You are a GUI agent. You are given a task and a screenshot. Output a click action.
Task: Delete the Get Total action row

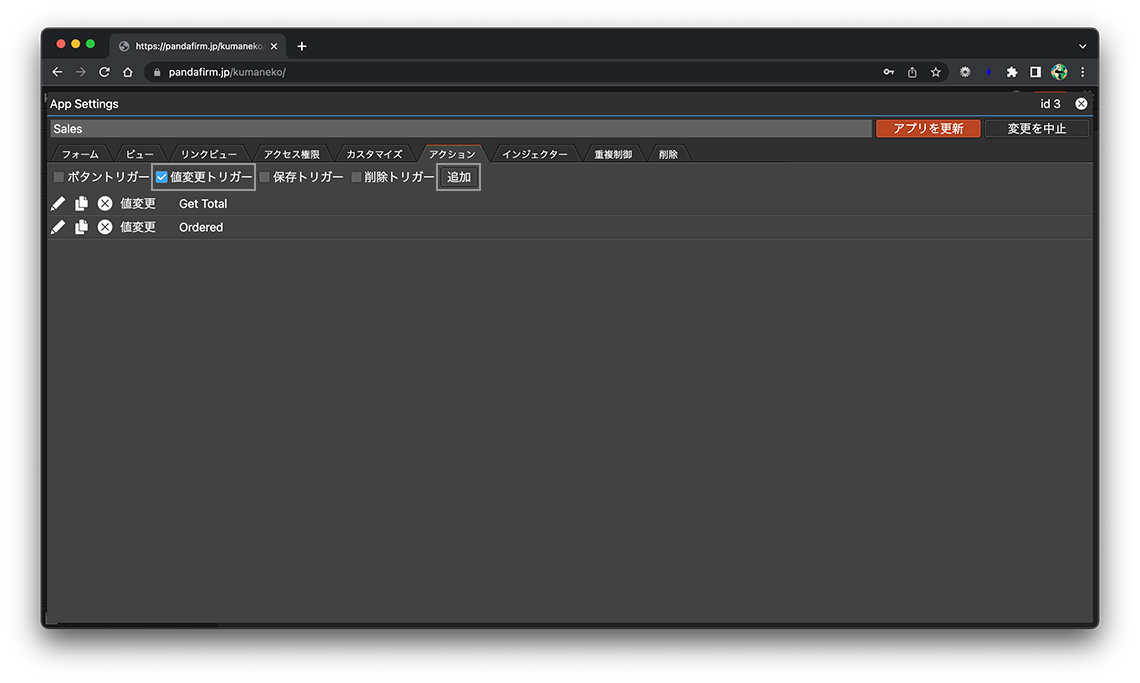click(105, 204)
